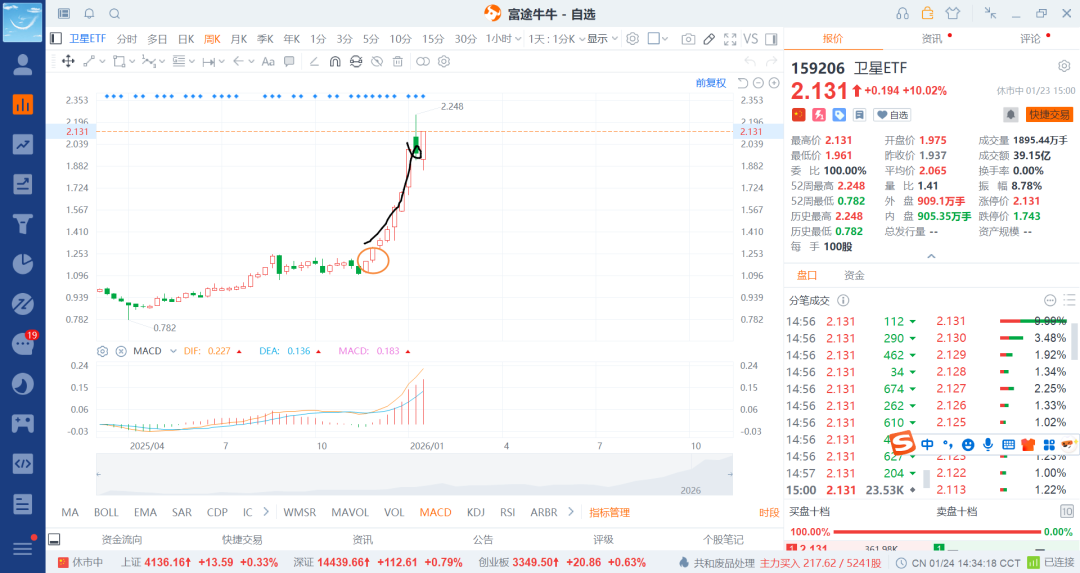
Task: Enter full-screen chart mode
Action: click(x=730, y=39)
